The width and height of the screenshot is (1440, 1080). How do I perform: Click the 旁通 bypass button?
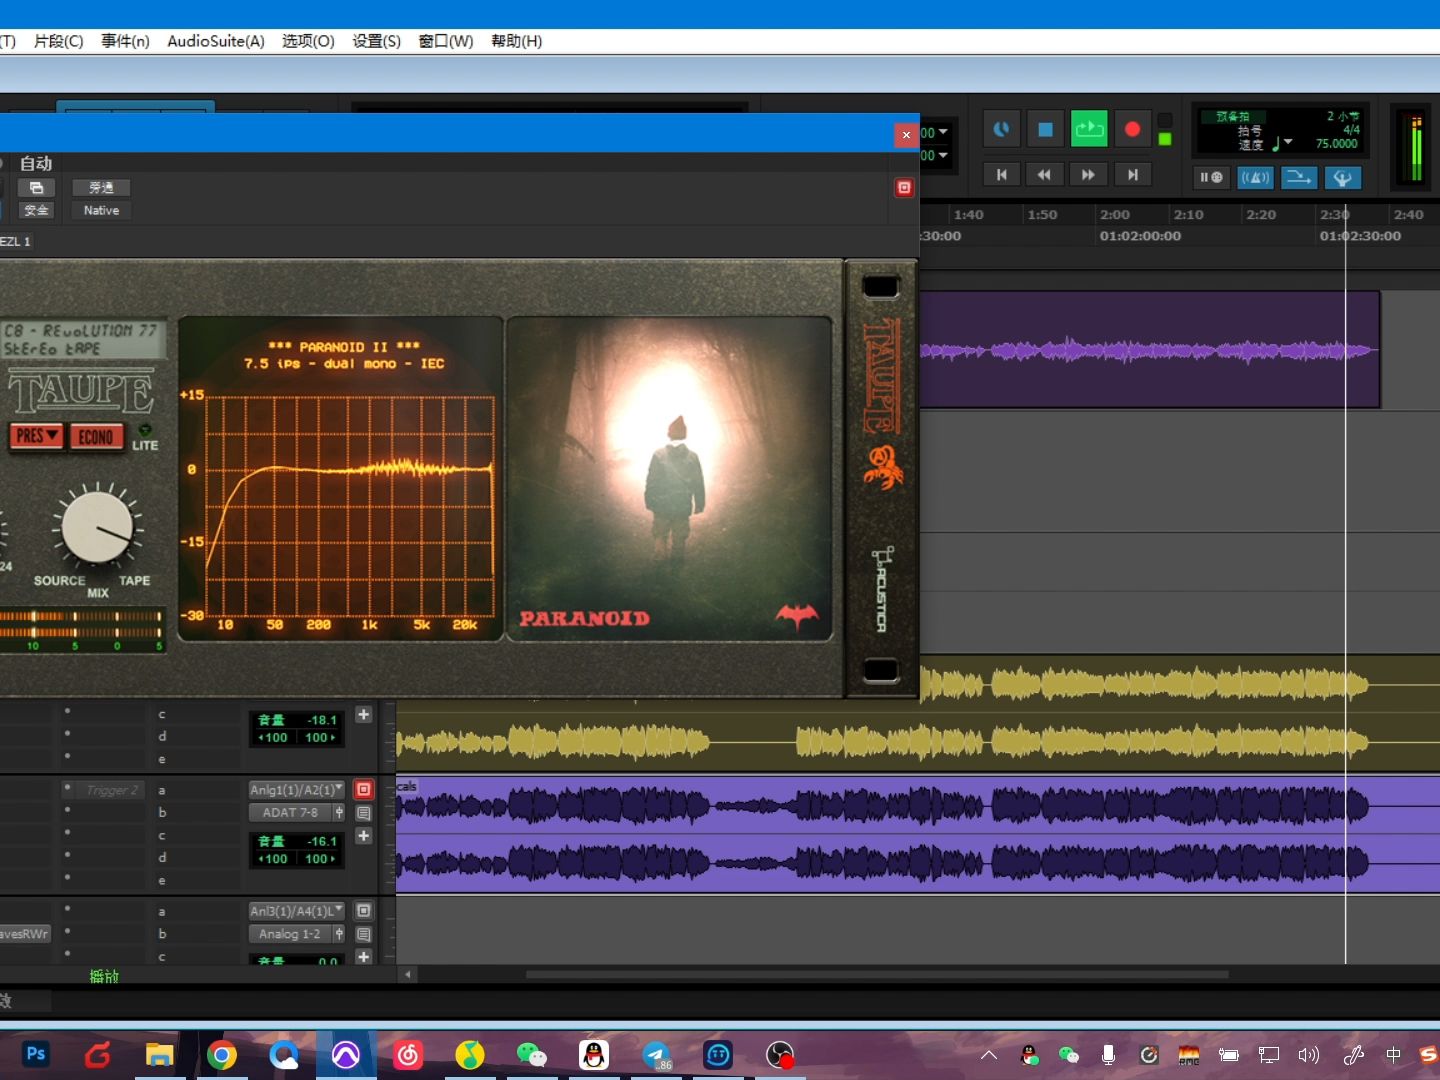(x=101, y=188)
